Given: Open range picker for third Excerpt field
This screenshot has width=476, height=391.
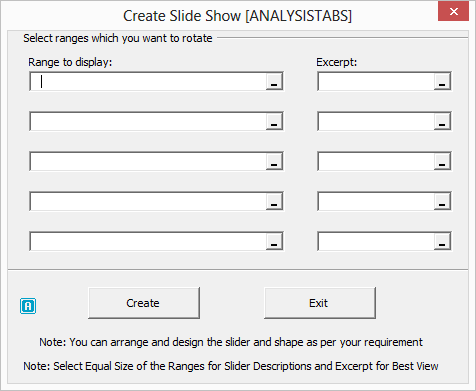Looking at the screenshot, I should pos(442,161).
